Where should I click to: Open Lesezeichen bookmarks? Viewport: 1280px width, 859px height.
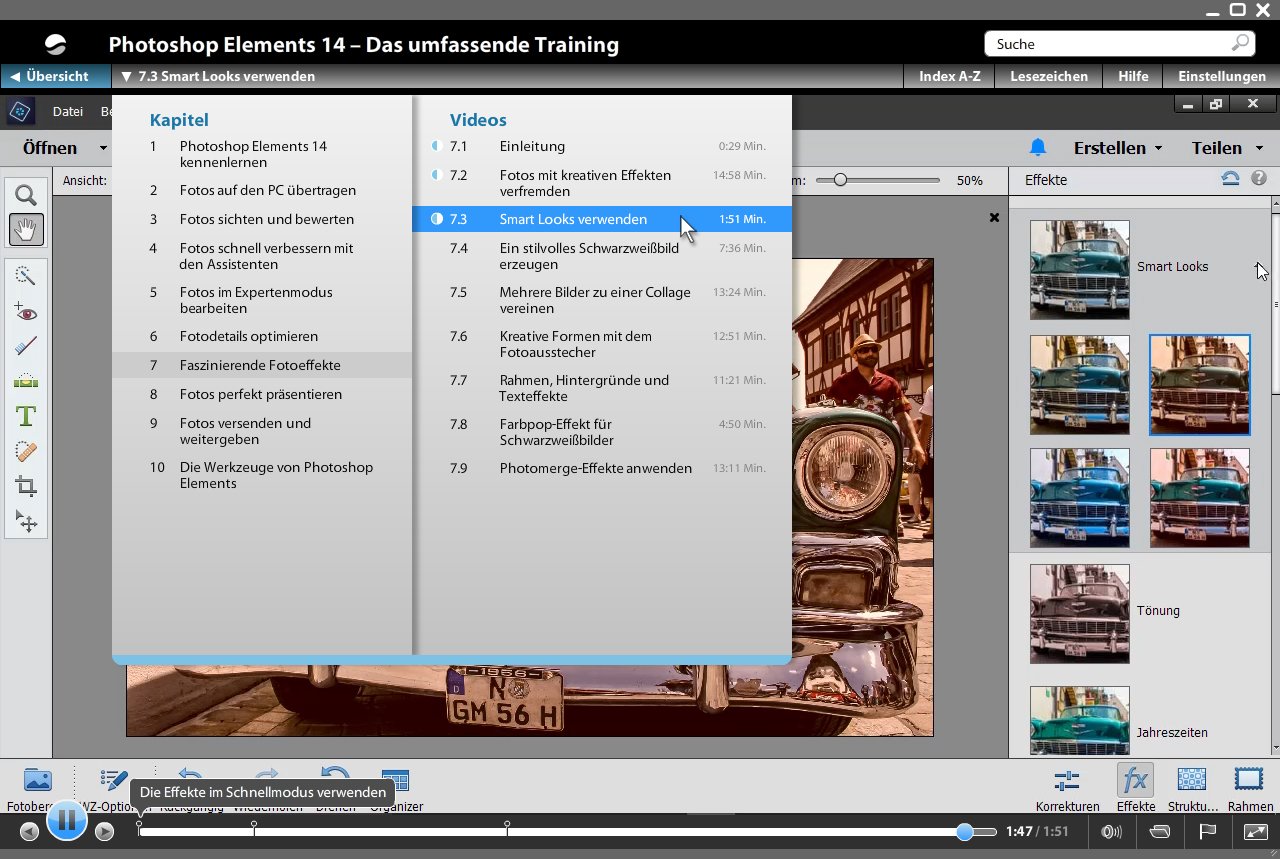1049,76
